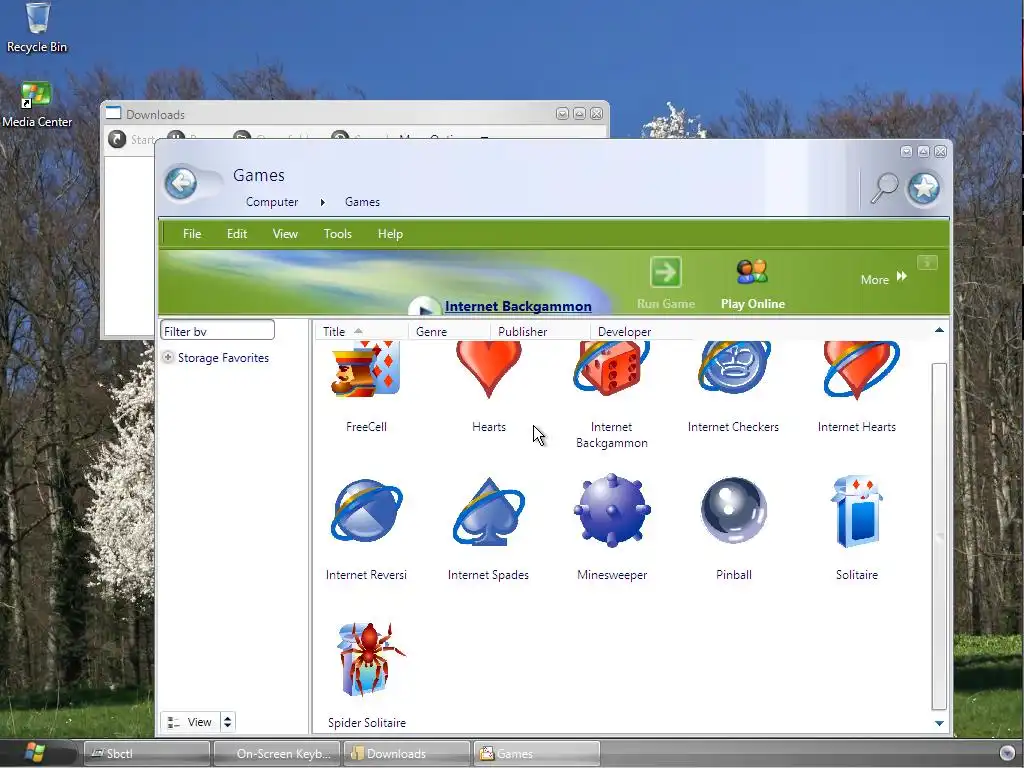The width and height of the screenshot is (1024, 768).
Task: Click the scrollbar up arrow in games list
Action: click(x=939, y=330)
